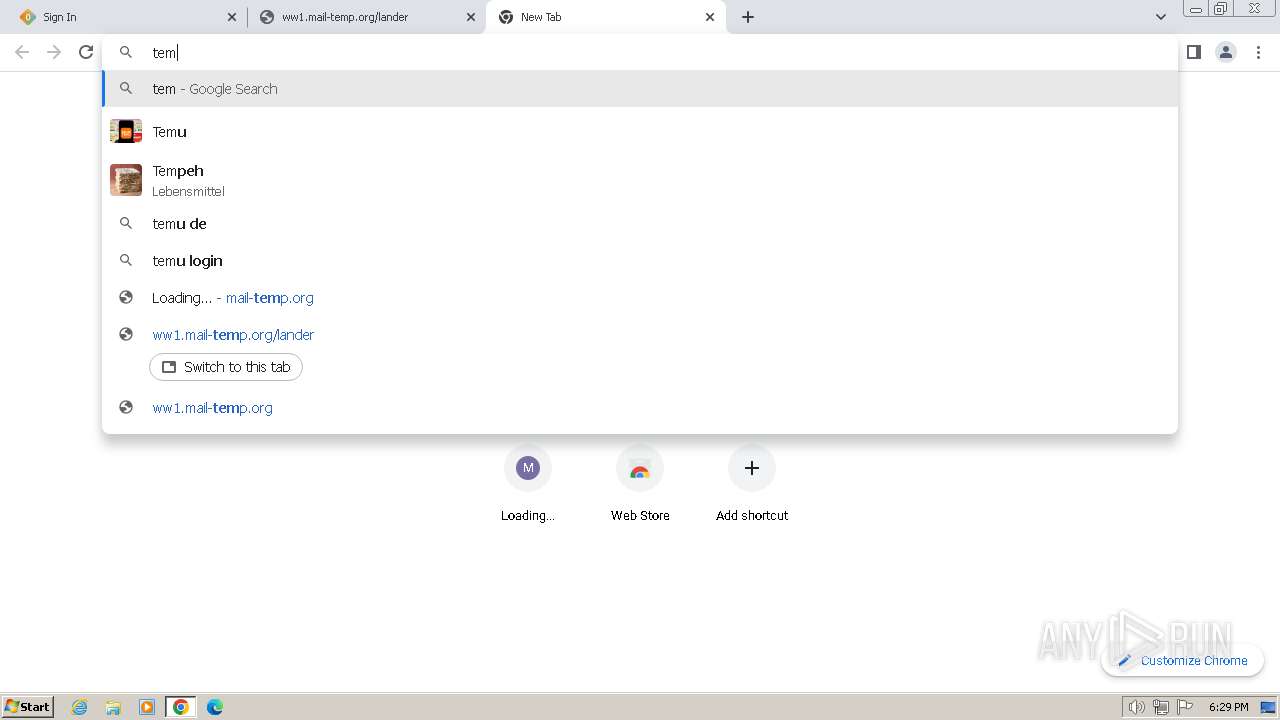Click the Add shortcut tile

click(x=752, y=484)
